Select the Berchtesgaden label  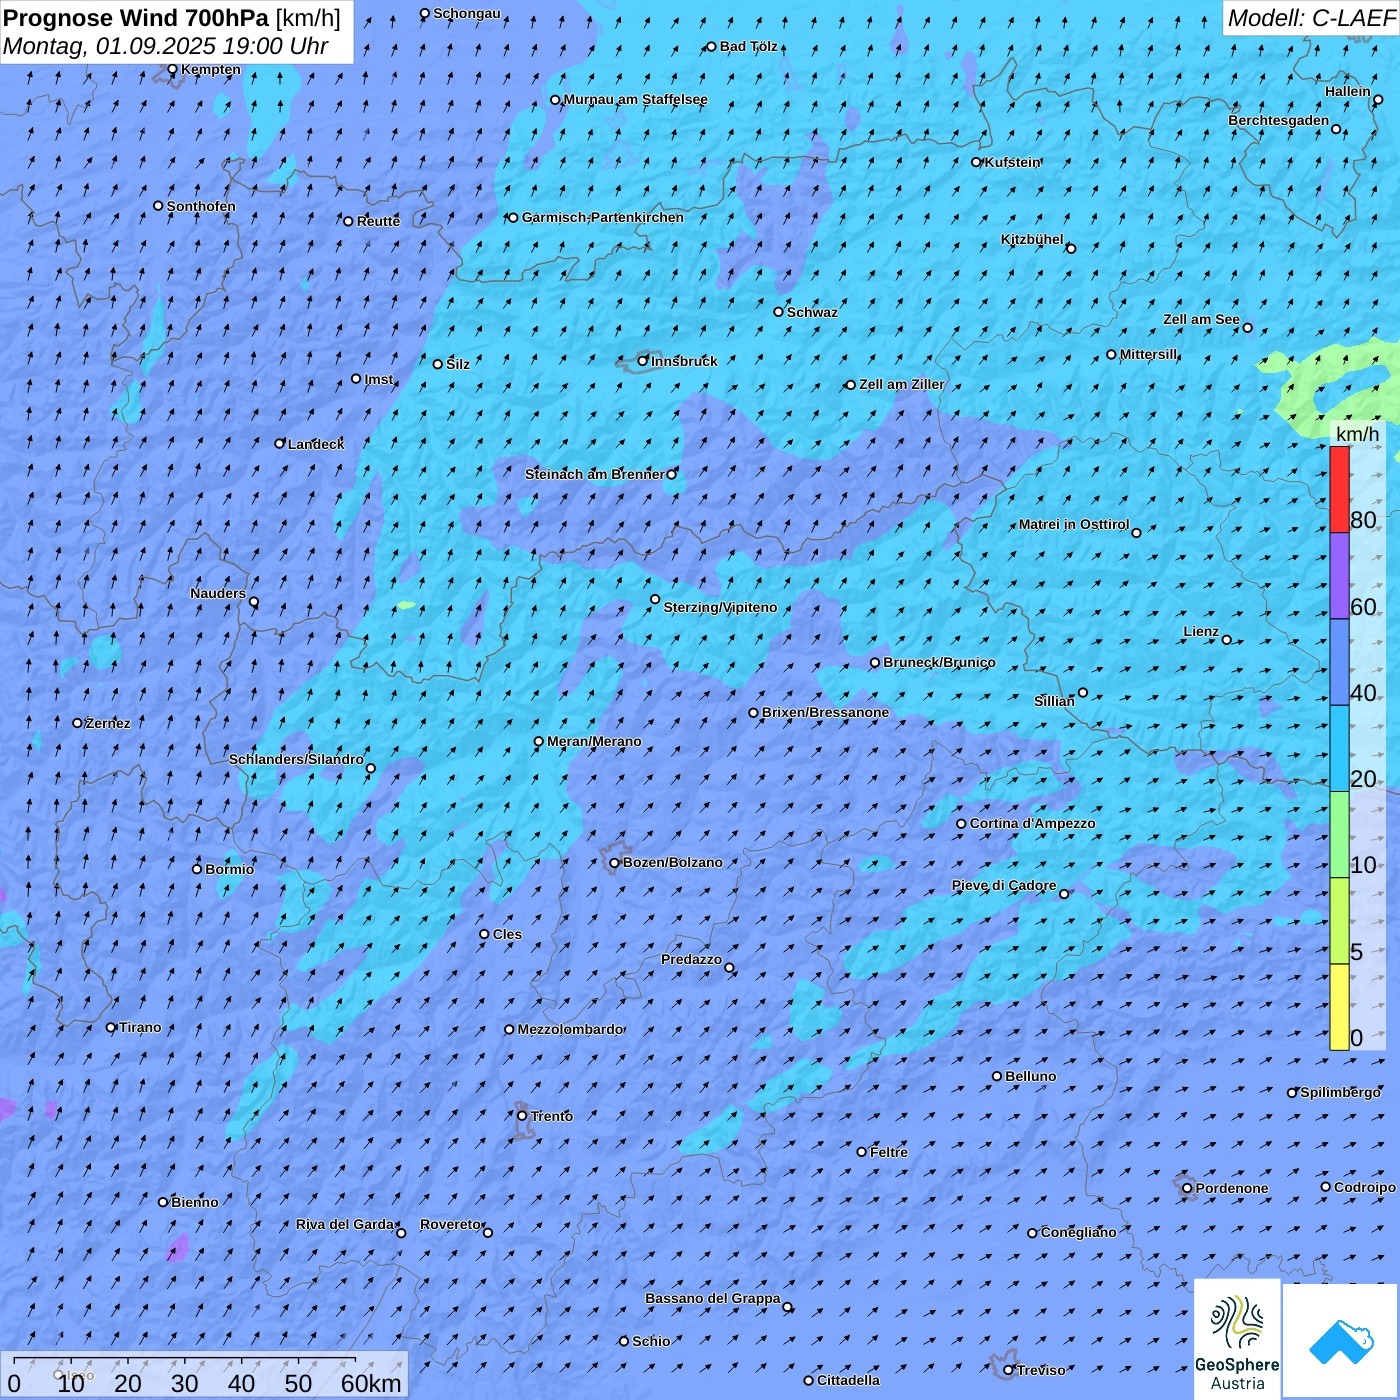click(1279, 120)
